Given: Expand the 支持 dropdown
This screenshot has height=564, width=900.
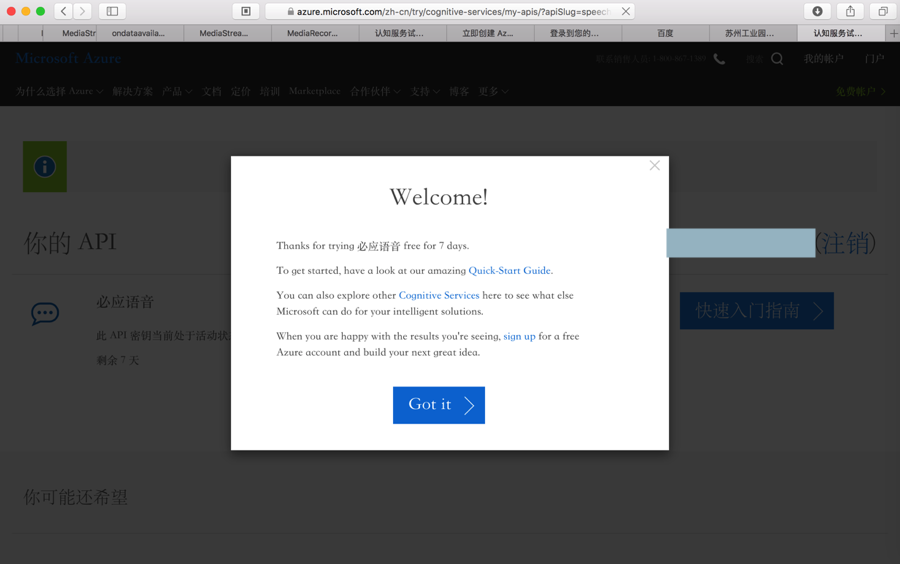Looking at the screenshot, I should pos(425,91).
